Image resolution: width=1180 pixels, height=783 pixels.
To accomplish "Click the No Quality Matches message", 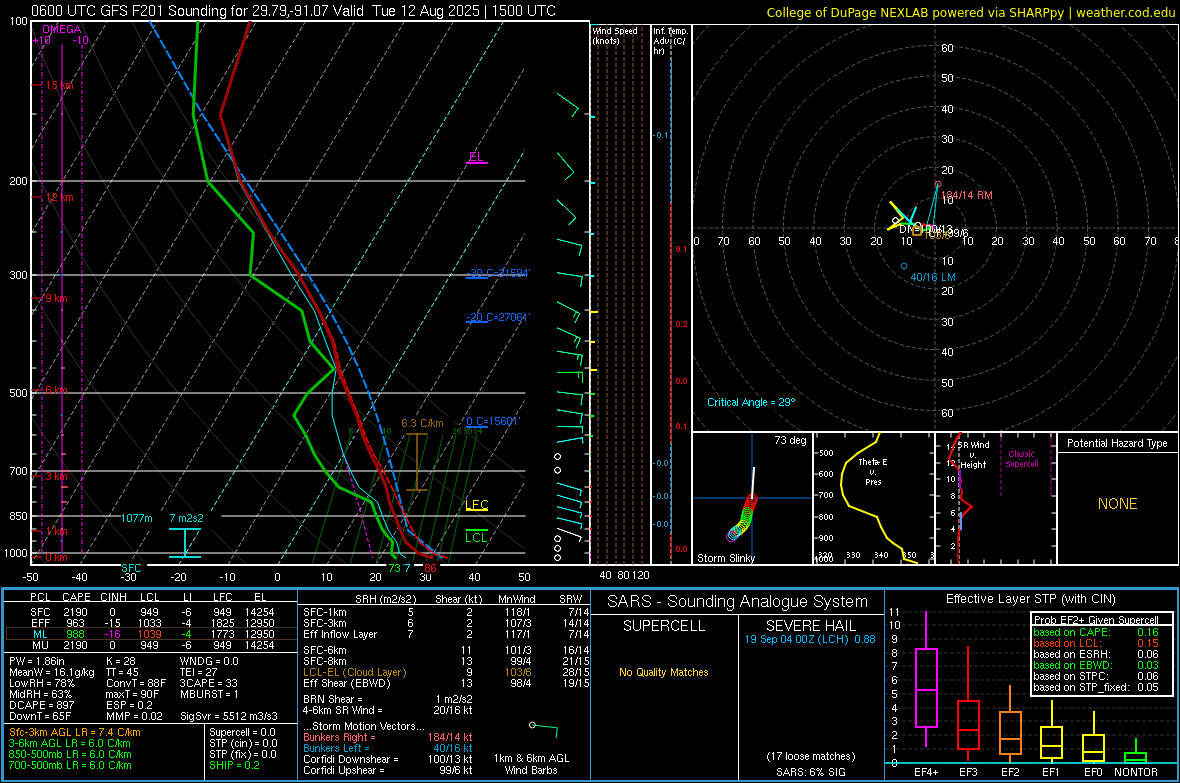I will [664, 672].
